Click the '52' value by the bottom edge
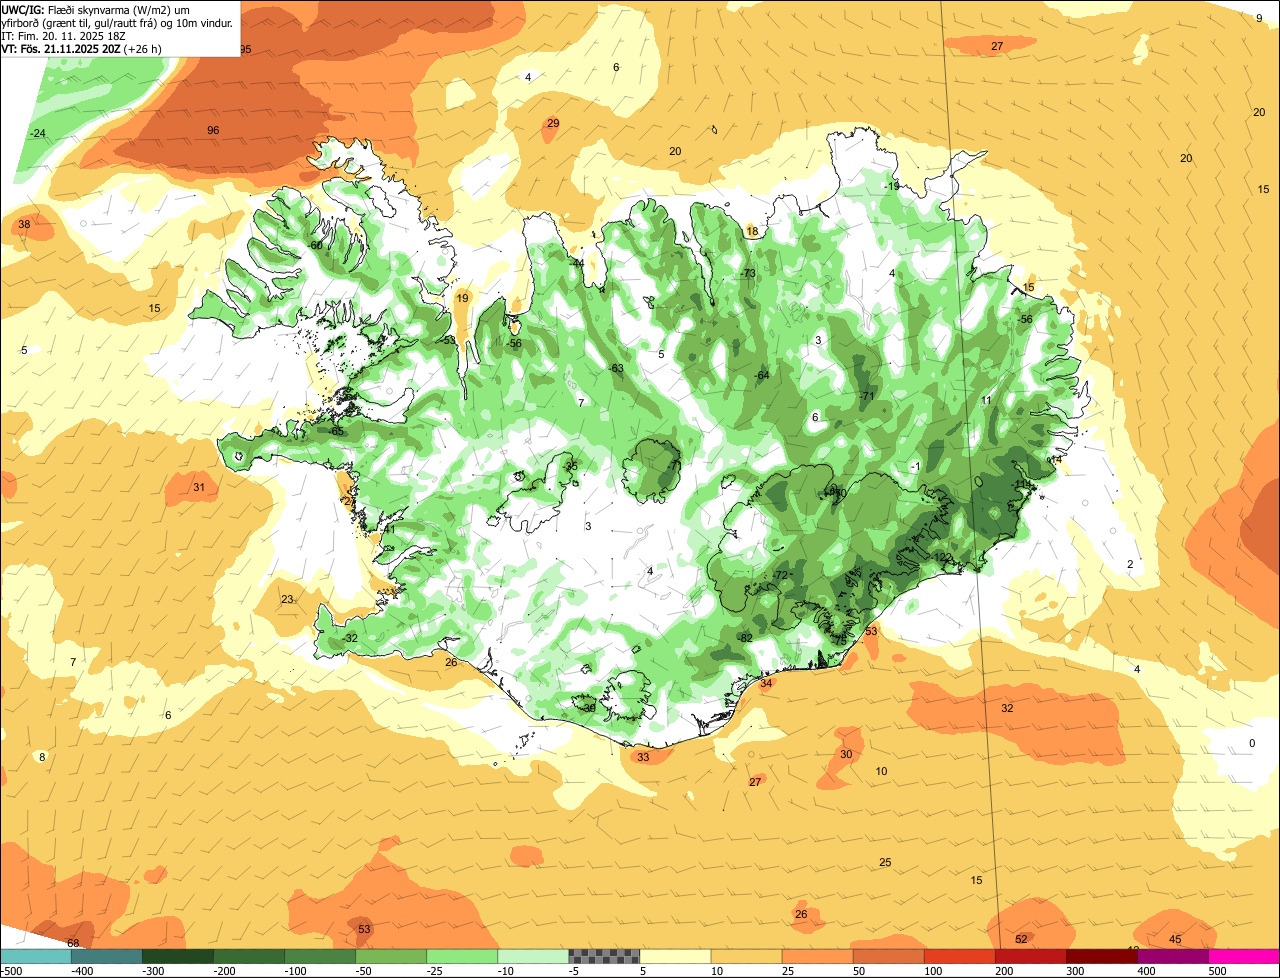The height and width of the screenshot is (978, 1280). pos(1021,939)
